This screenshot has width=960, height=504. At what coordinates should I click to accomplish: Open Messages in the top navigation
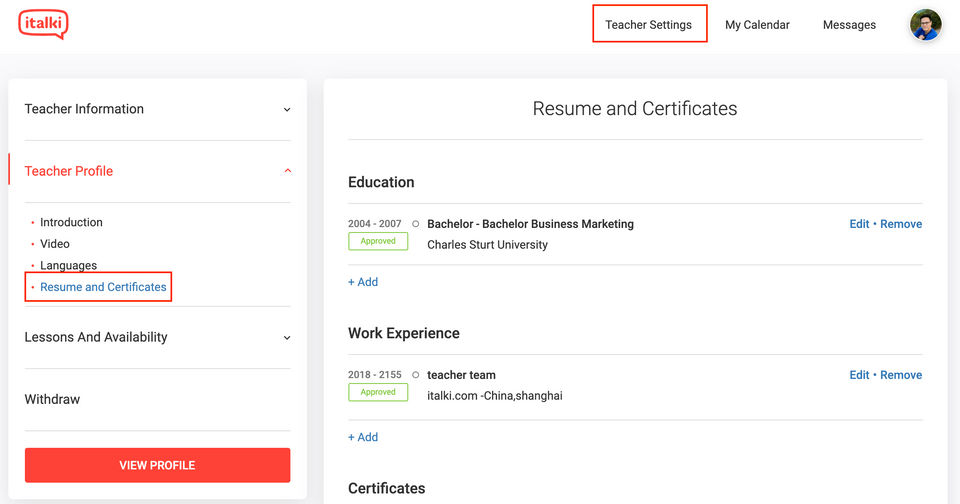pyautogui.click(x=849, y=25)
